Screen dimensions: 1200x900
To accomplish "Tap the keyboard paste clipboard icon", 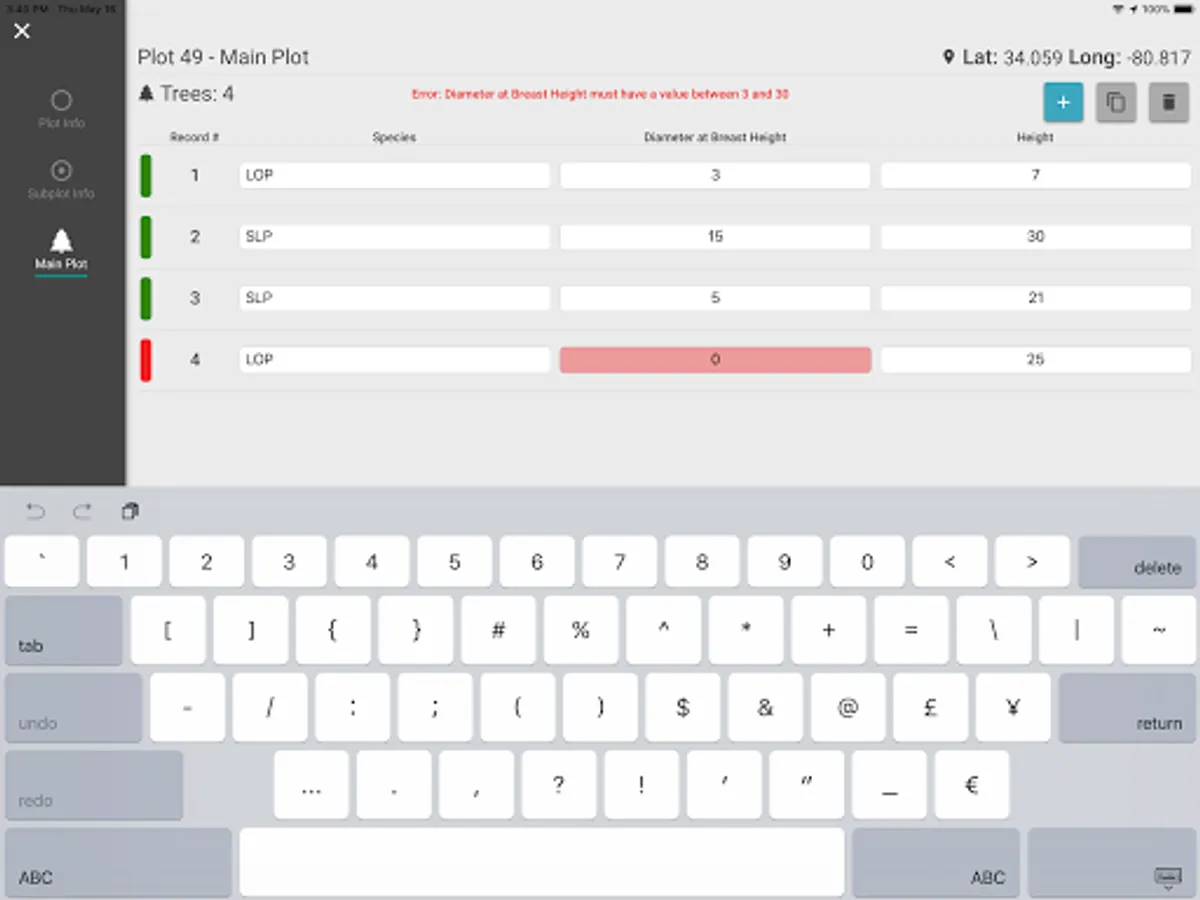I will (130, 511).
